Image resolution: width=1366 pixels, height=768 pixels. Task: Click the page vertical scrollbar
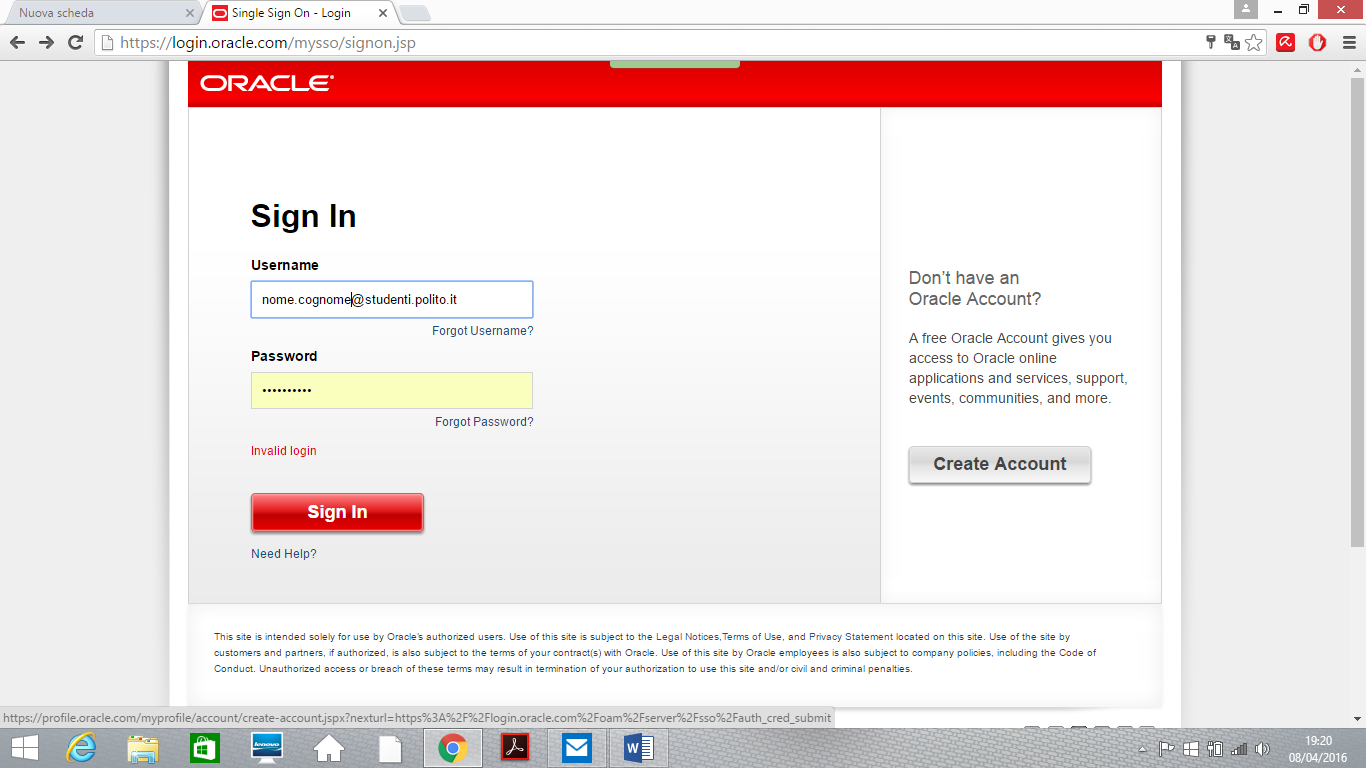[x=1357, y=312]
